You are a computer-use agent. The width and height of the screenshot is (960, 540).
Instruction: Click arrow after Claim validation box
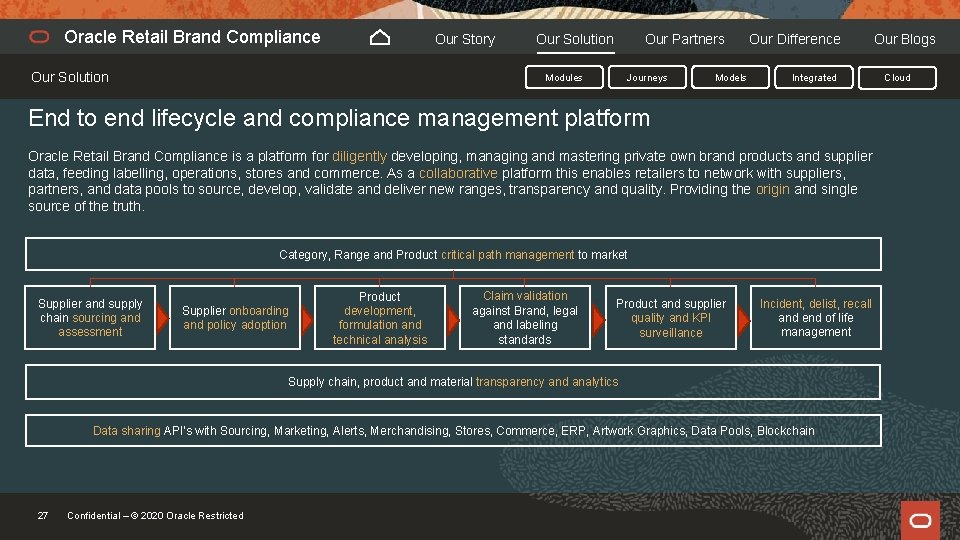(x=598, y=318)
